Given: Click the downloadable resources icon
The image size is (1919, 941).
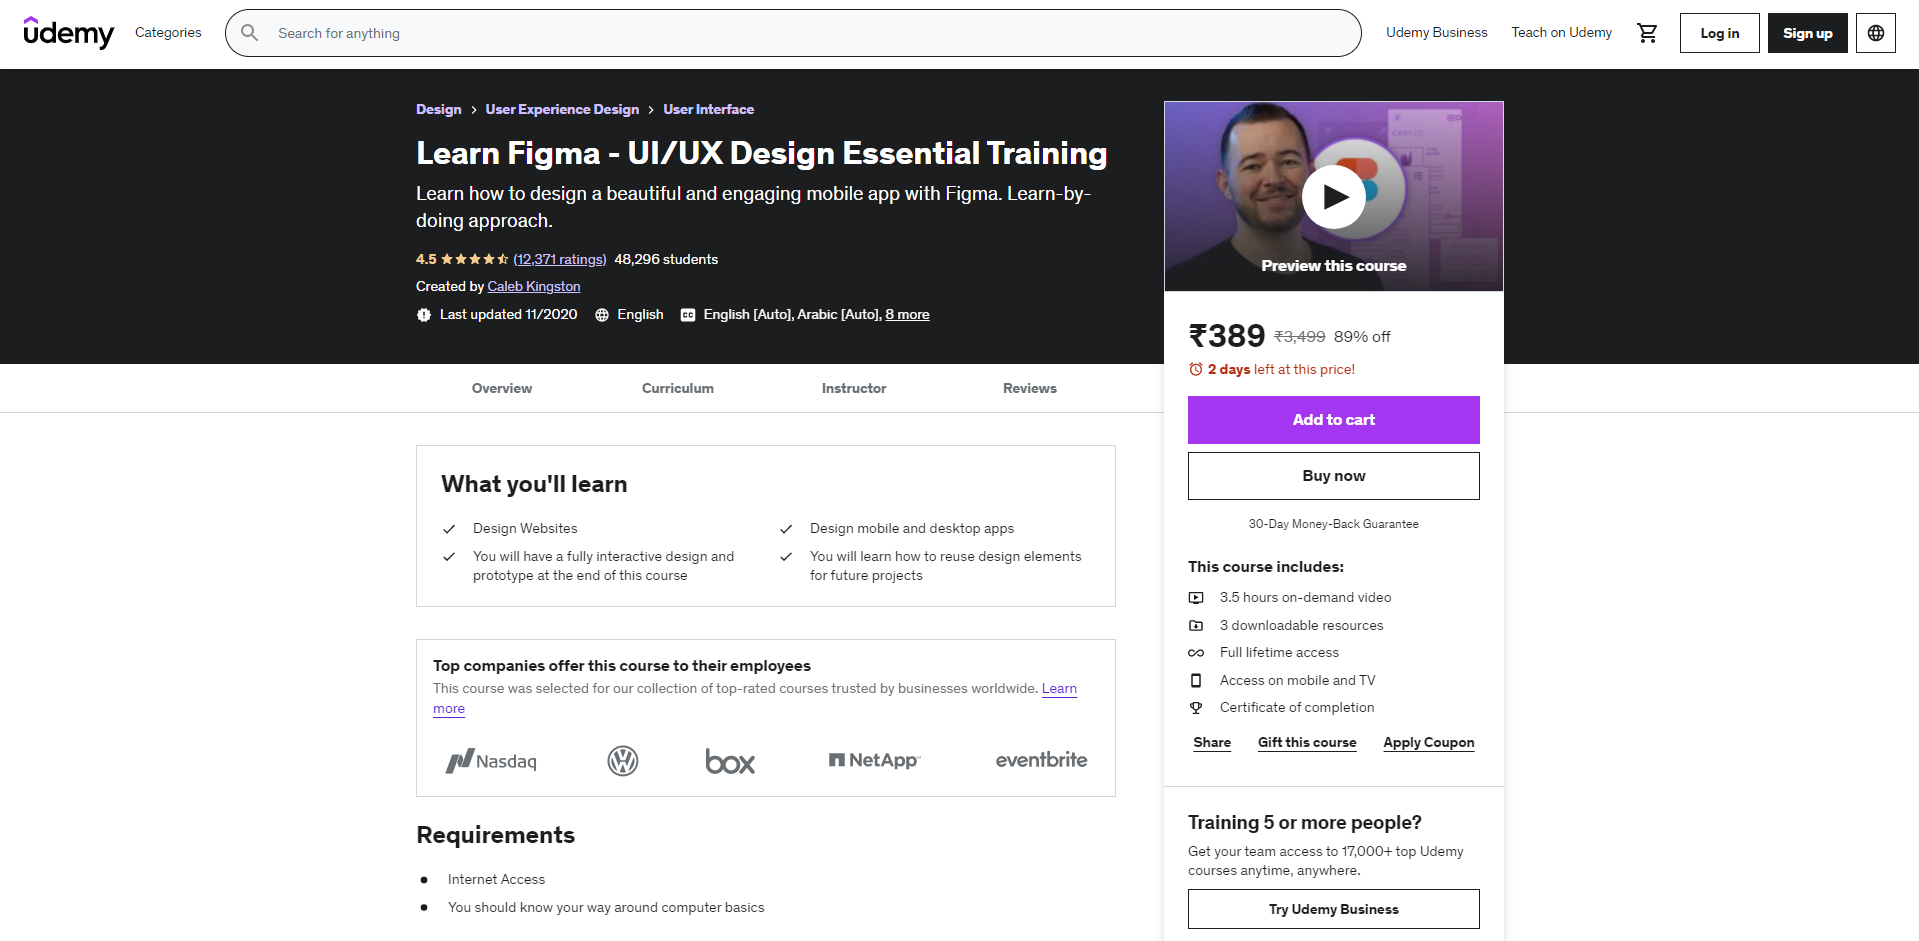Looking at the screenshot, I should pyautogui.click(x=1196, y=626).
